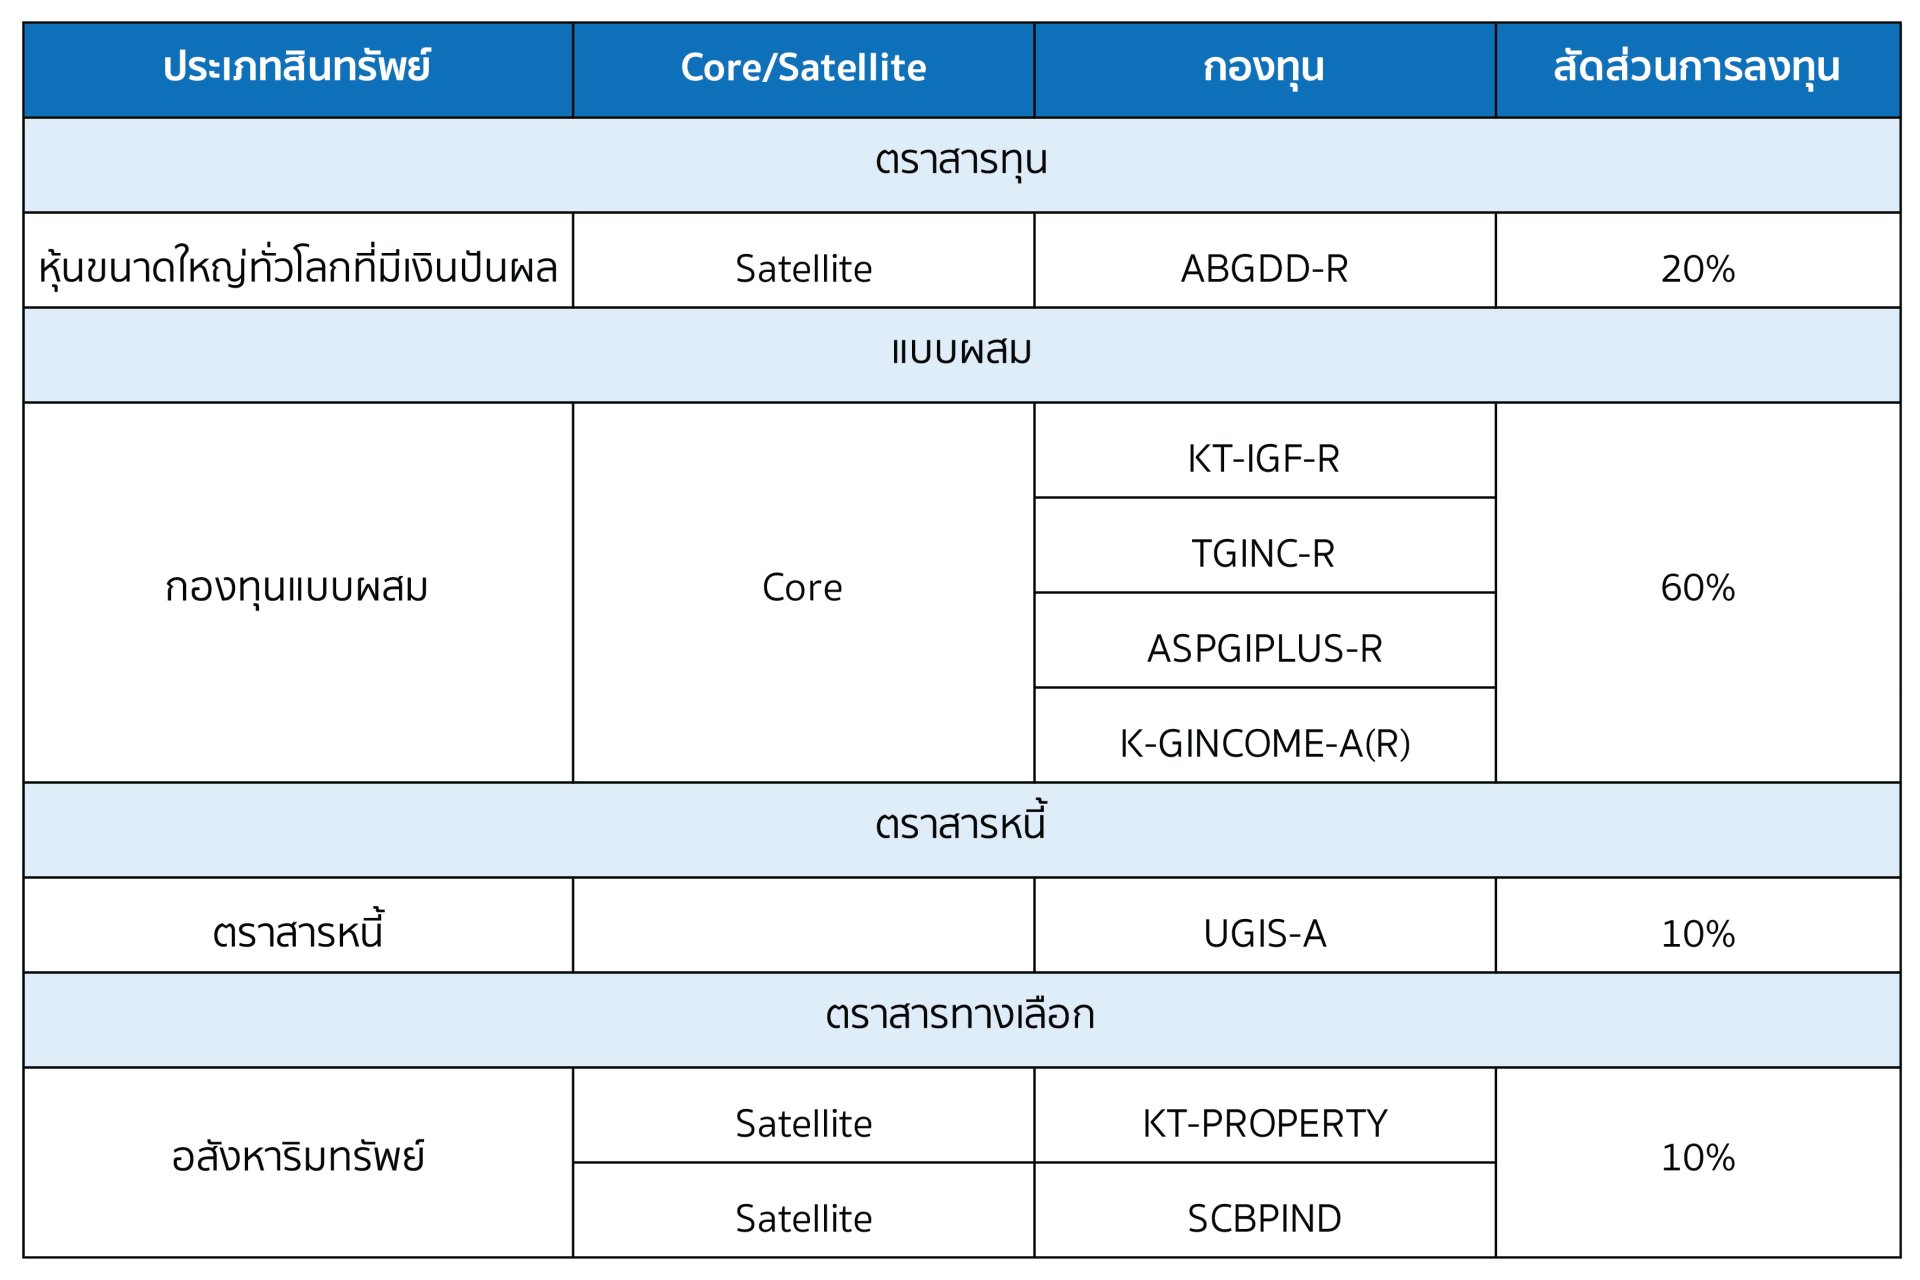The image size is (1920, 1280).
Task: Click the ประเภทสินทรัพย์ column header
Action: (297, 68)
